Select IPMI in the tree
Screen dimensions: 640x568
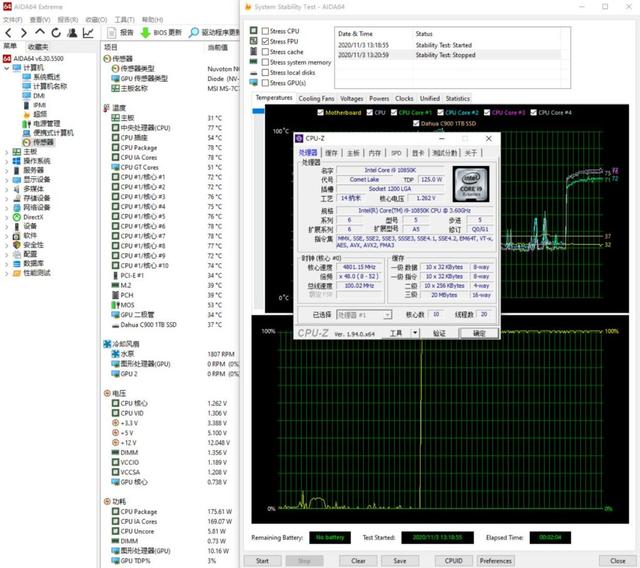tap(35, 105)
